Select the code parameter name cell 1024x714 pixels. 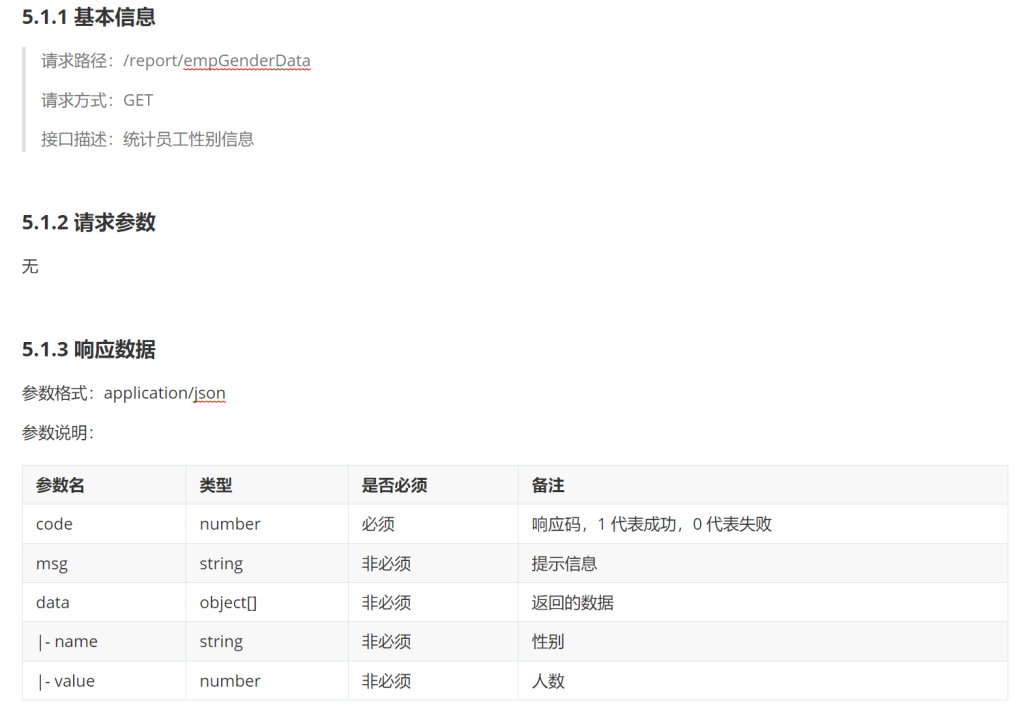tap(54, 524)
